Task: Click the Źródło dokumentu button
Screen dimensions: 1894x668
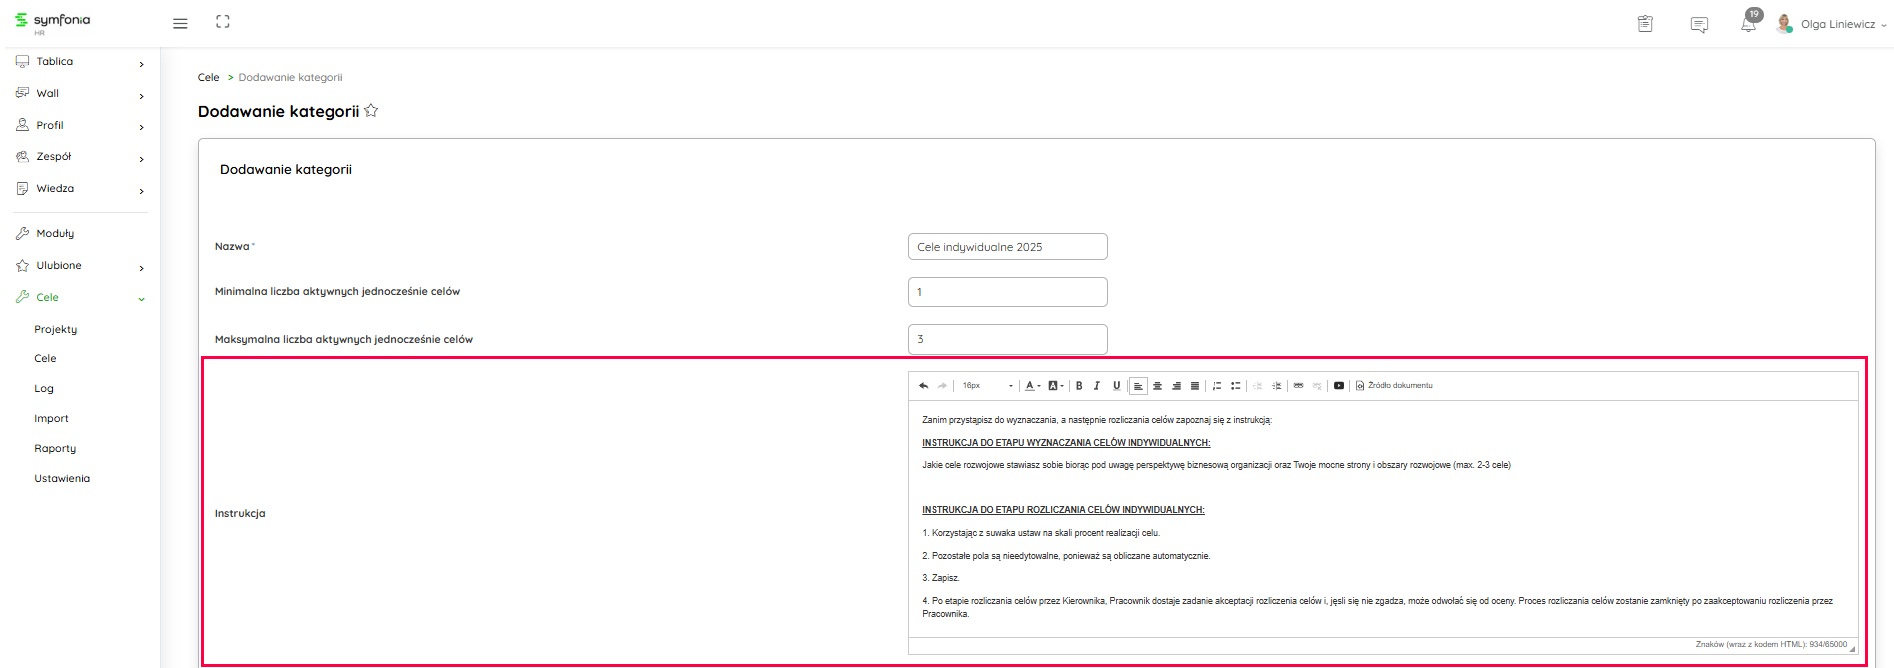Action: 1394,386
